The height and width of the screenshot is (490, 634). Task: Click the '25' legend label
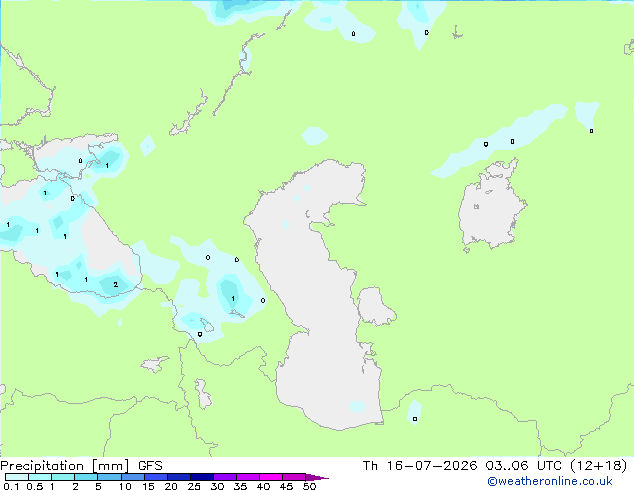[x=194, y=486]
